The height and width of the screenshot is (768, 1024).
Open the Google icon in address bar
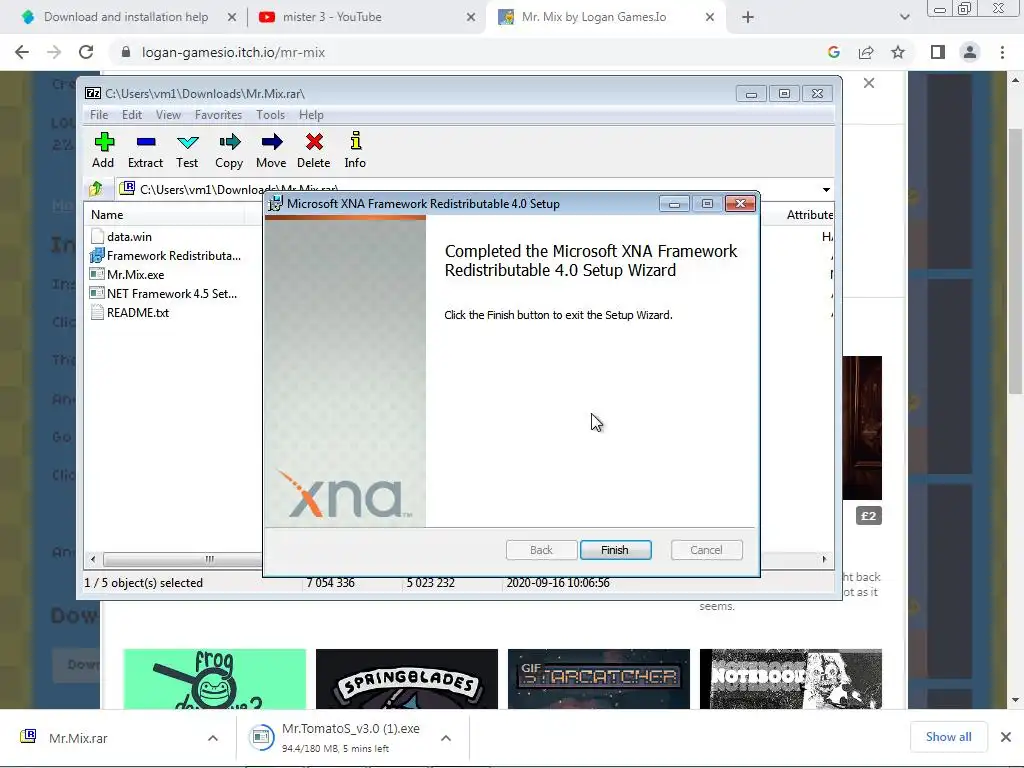tap(834, 52)
